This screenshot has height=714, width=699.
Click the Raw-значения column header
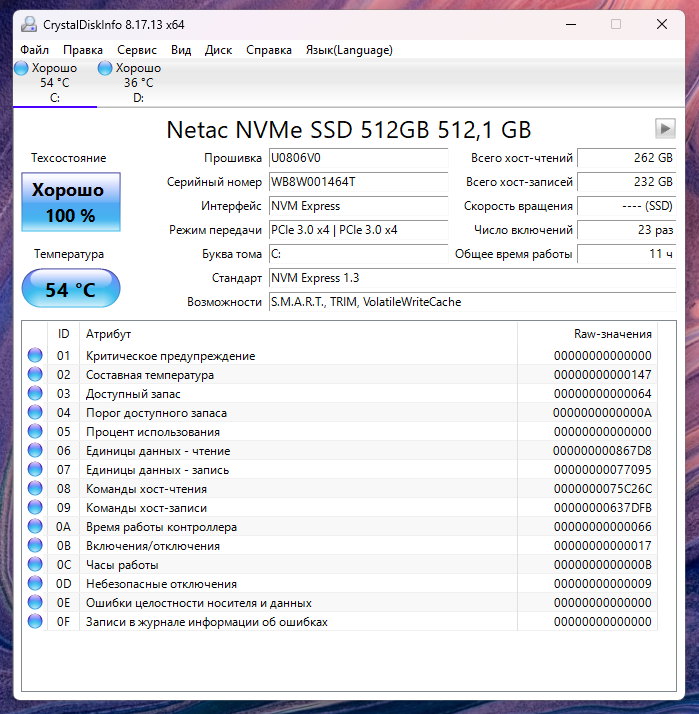(587, 334)
